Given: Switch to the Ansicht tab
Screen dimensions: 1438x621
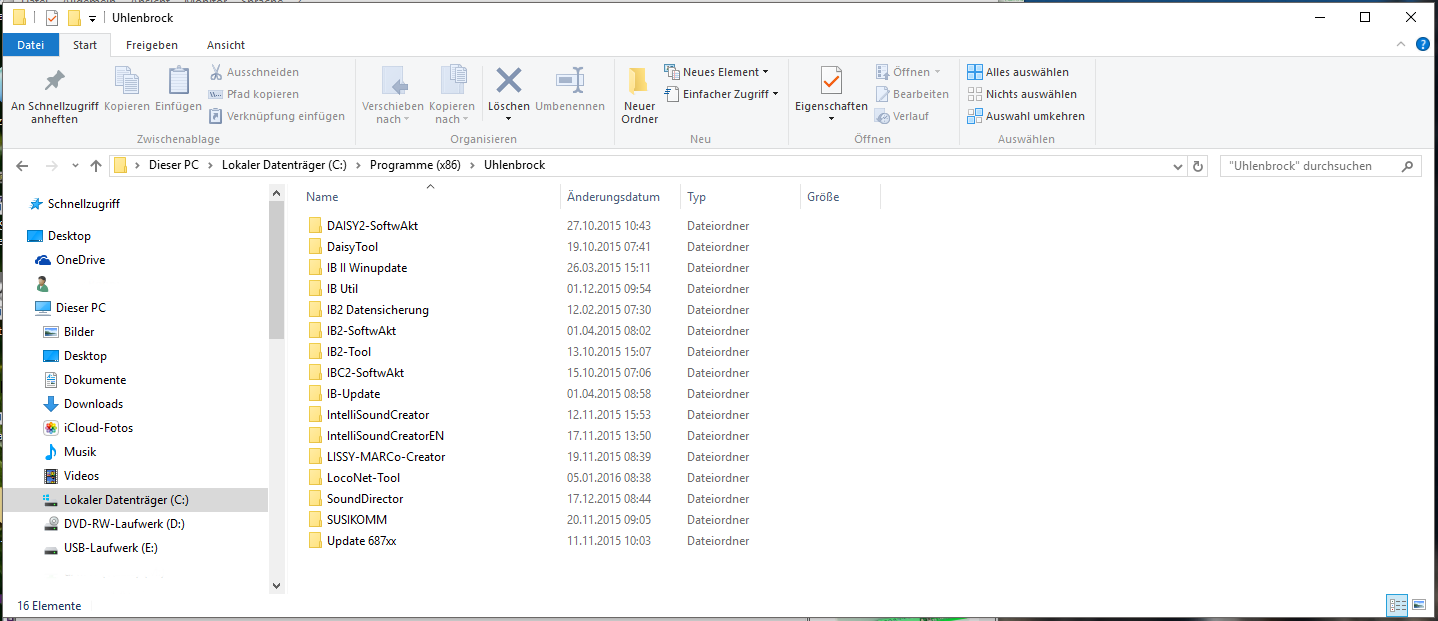Looking at the screenshot, I should 226,45.
